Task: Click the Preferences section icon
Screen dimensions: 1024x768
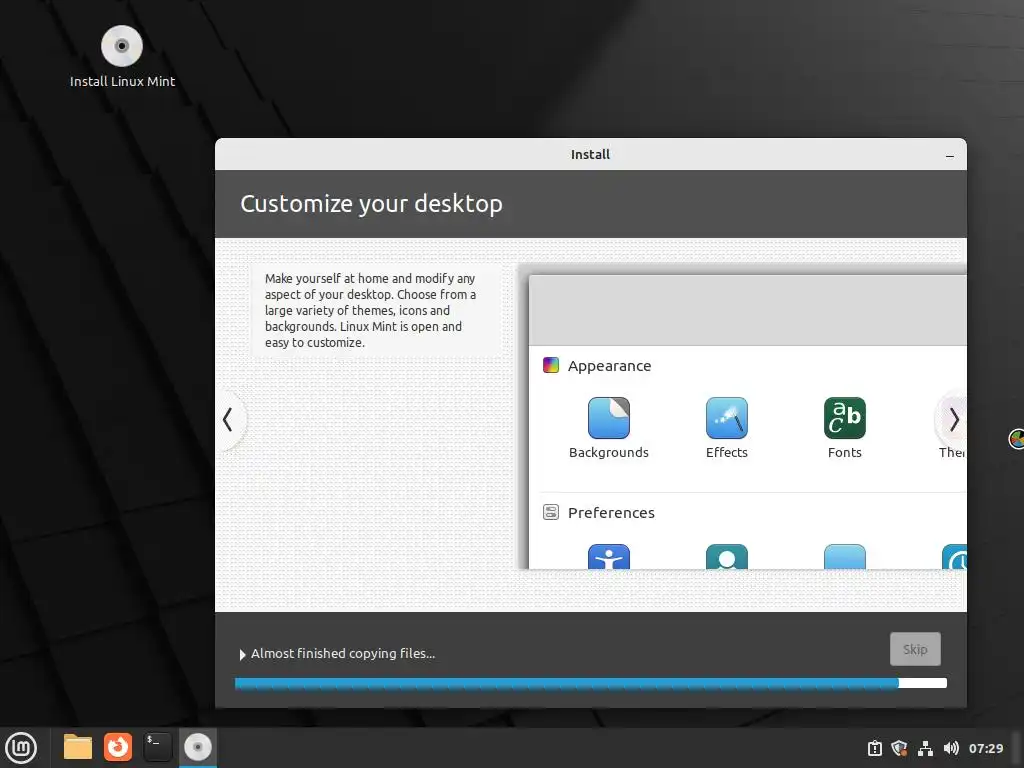Action: point(551,512)
